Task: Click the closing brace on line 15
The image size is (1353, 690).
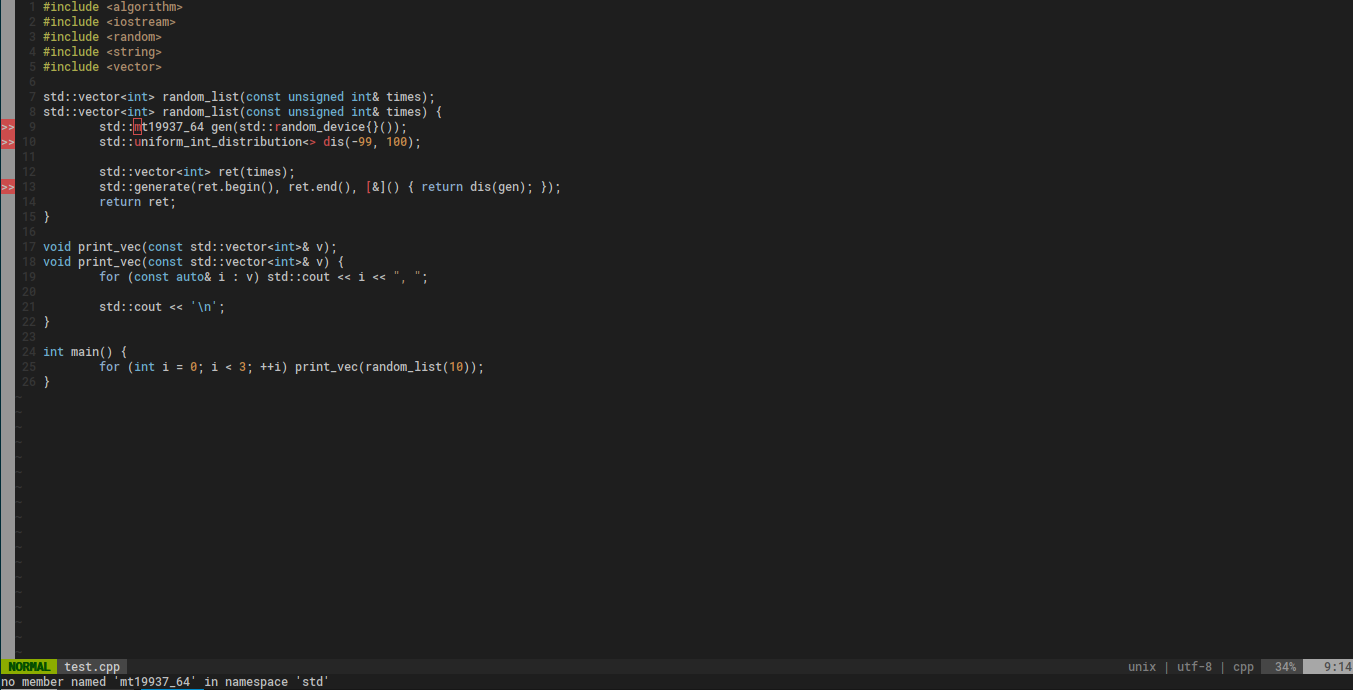Action: coord(46,217)
